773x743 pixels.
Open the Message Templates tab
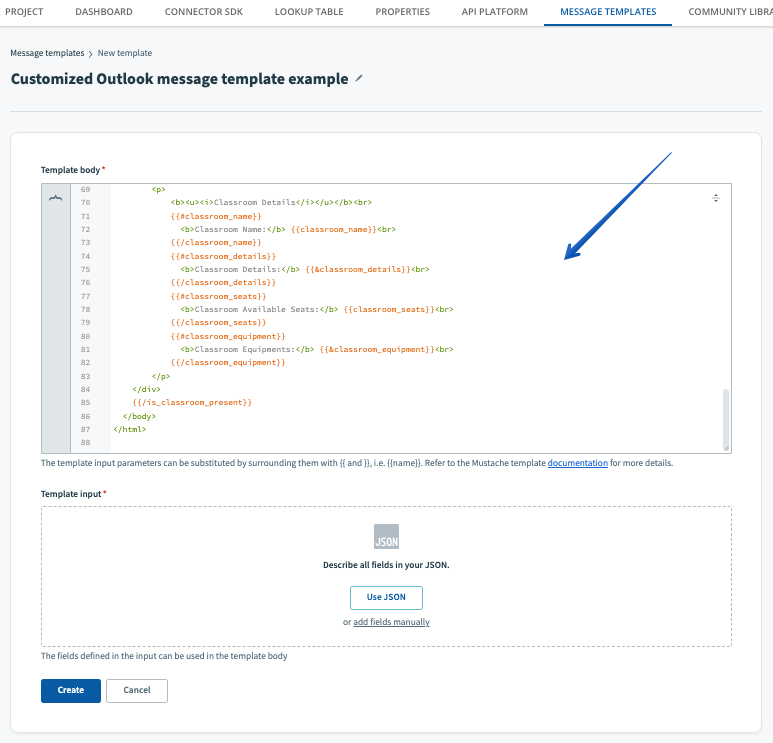[x=608, y=12]
